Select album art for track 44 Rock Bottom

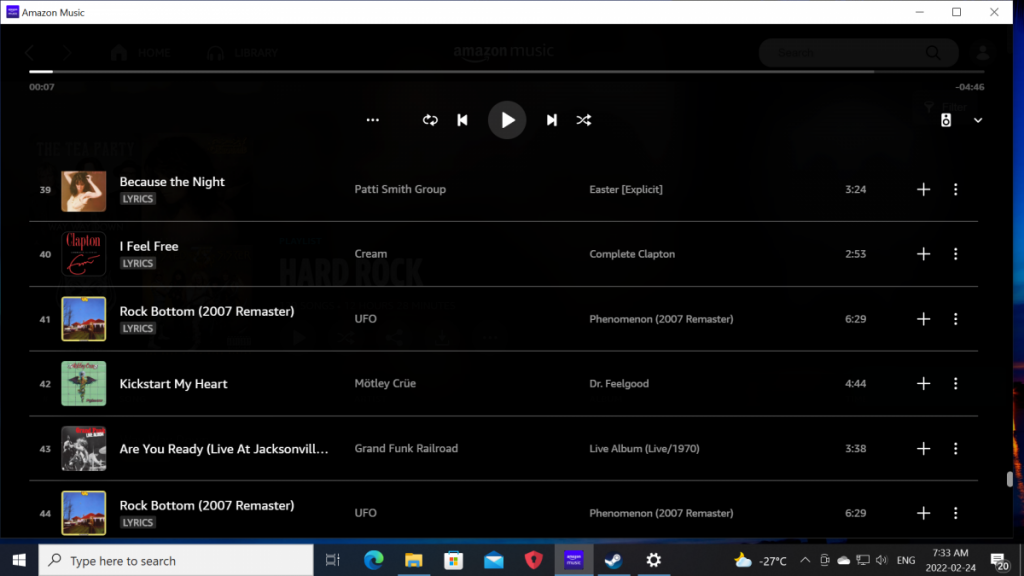coord(84,513)
